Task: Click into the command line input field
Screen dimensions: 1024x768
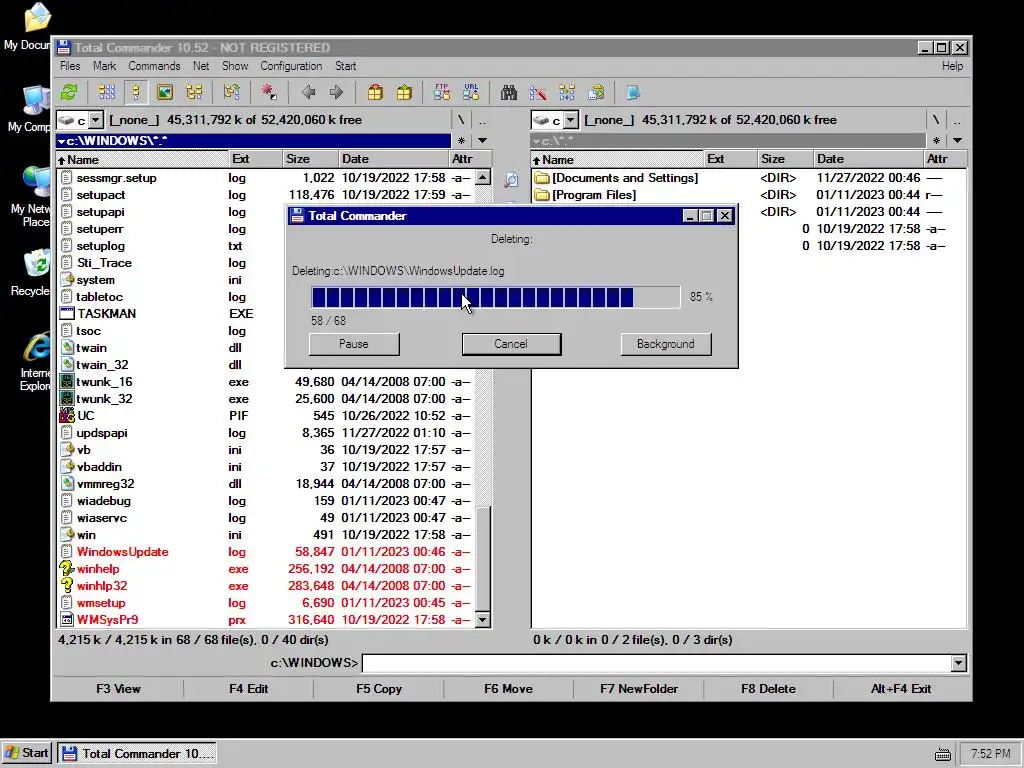Action: (656, 663)
